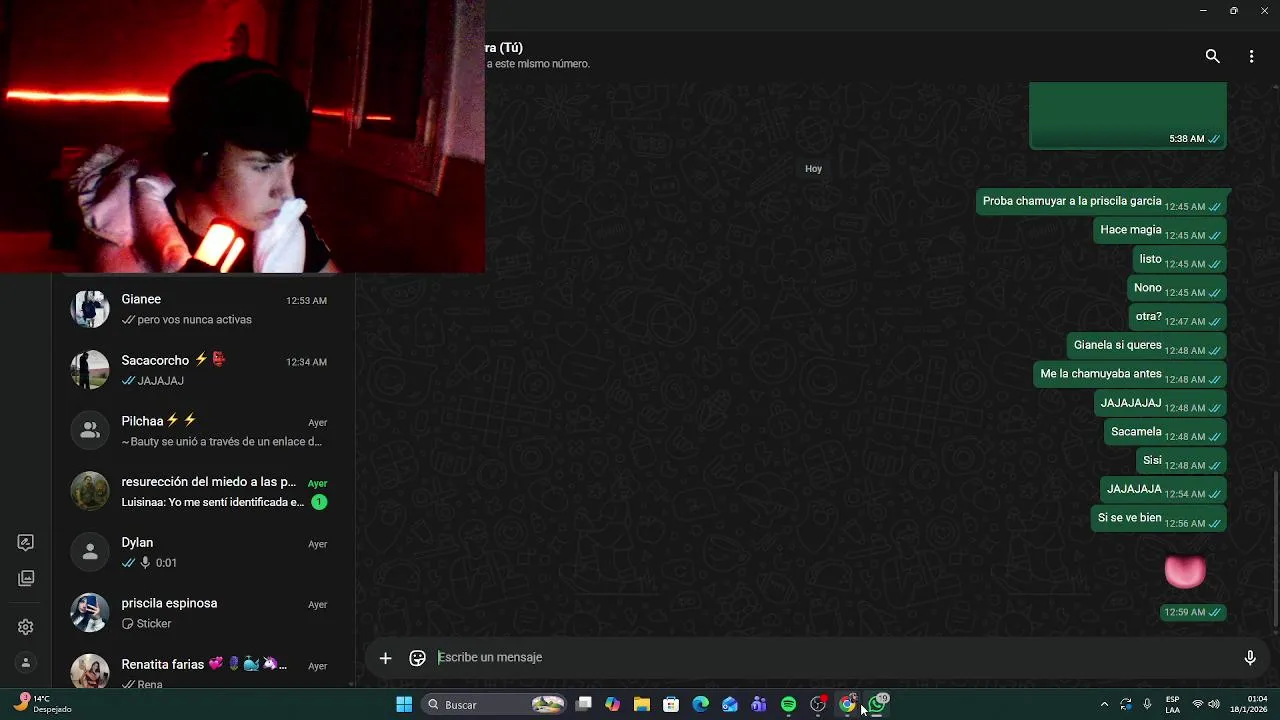Click the 'Hace magia' message
The image size is (1280, 720).
pos(1160,231)
